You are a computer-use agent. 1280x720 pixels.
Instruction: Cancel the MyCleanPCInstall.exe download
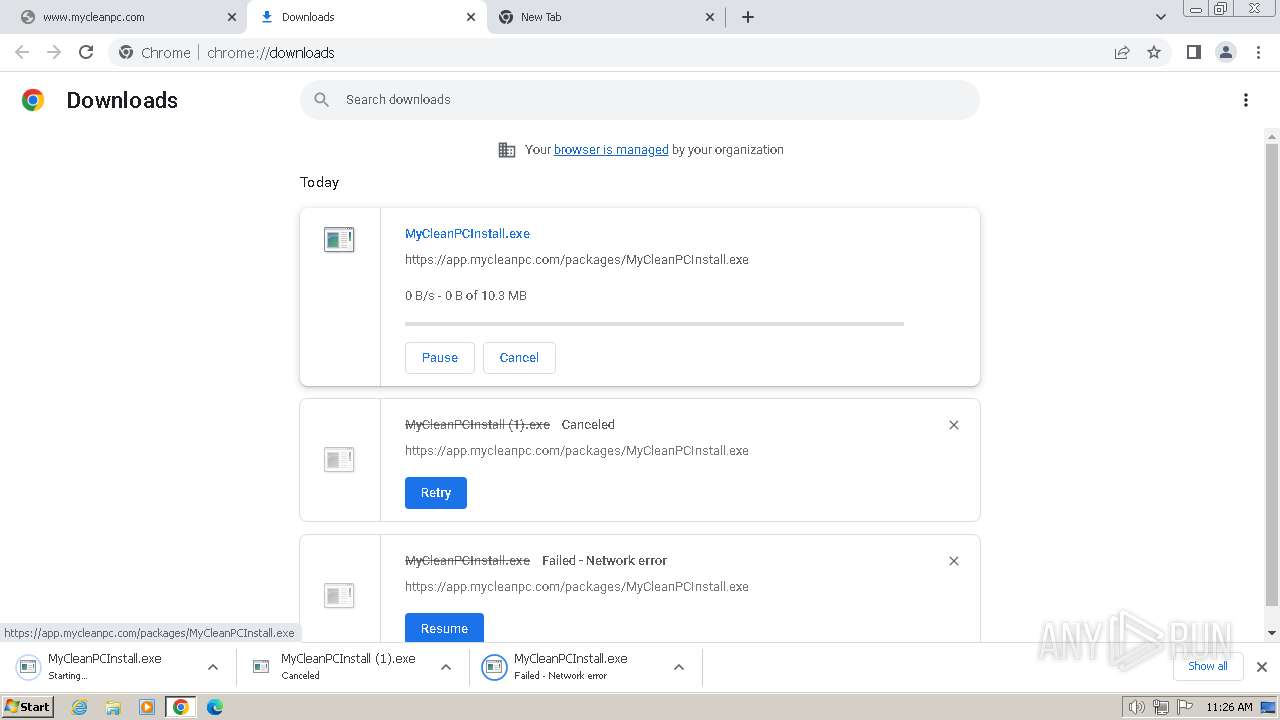(x=519, y=358)
